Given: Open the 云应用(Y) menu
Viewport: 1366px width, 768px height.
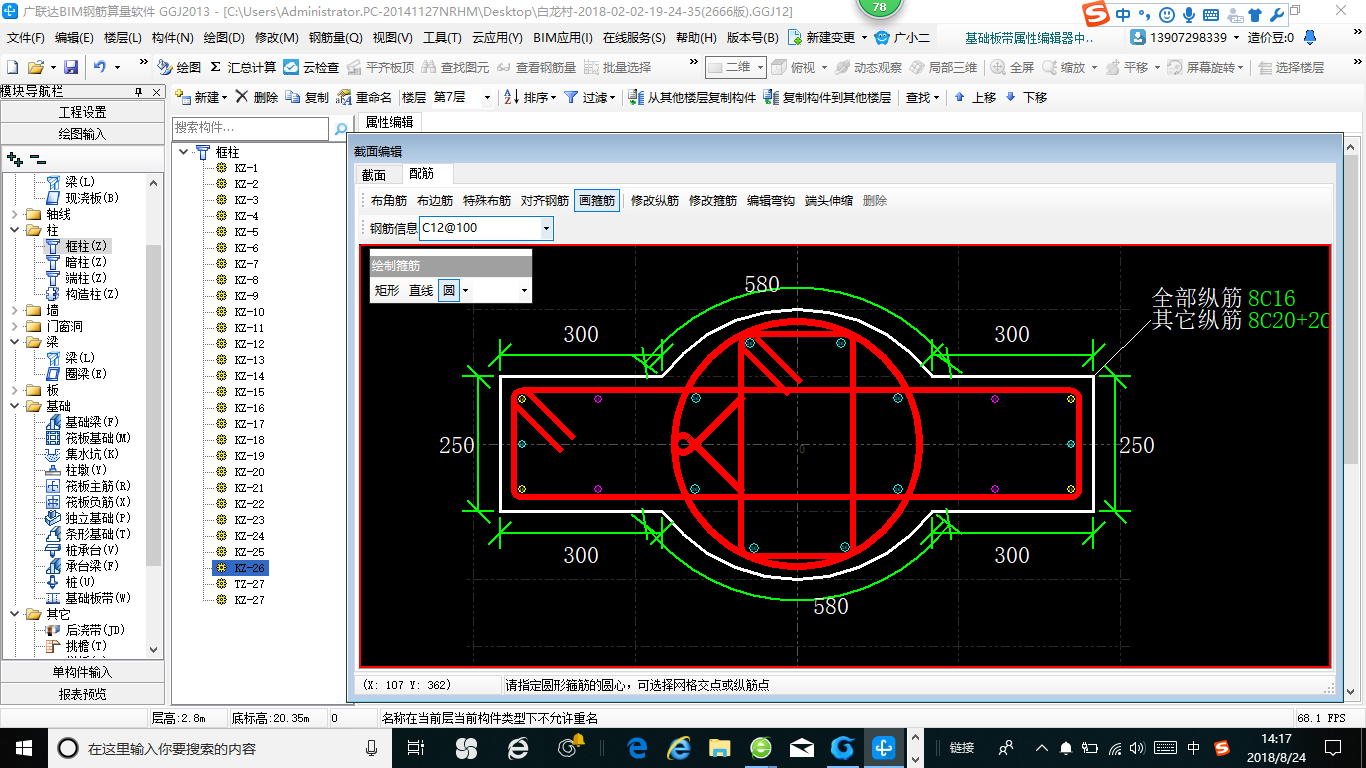Looking at the screenshot, I should pos(497,38).
